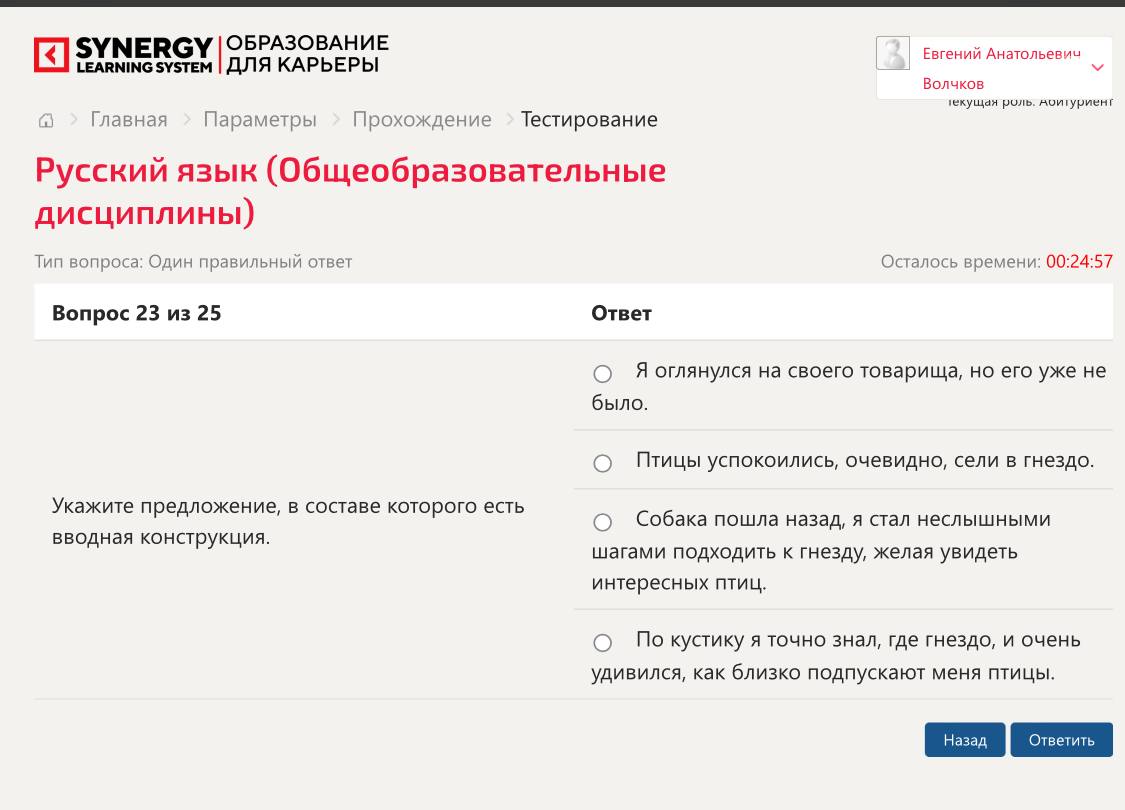Open the home icon in breadcrumbs

[46, 120]
